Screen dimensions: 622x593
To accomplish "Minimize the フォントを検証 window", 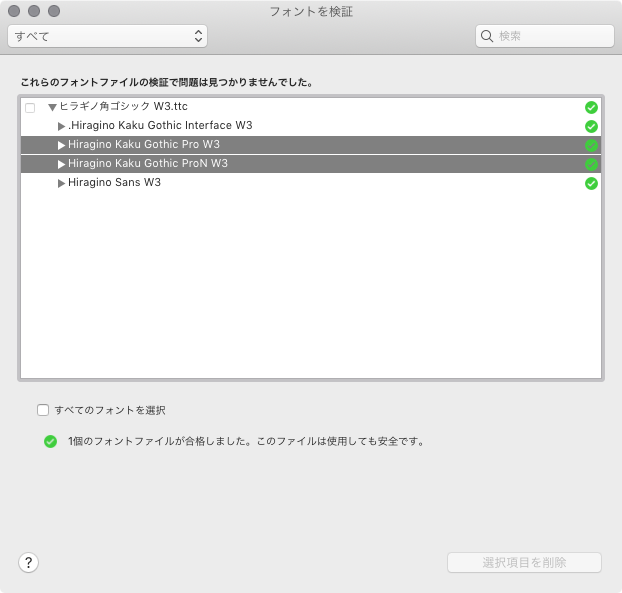I will (34, 11).
